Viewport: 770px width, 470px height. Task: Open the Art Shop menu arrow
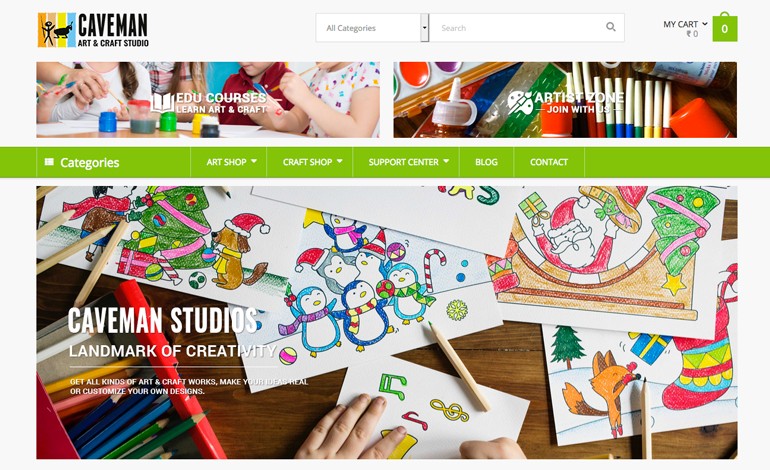tap(254, 161)
